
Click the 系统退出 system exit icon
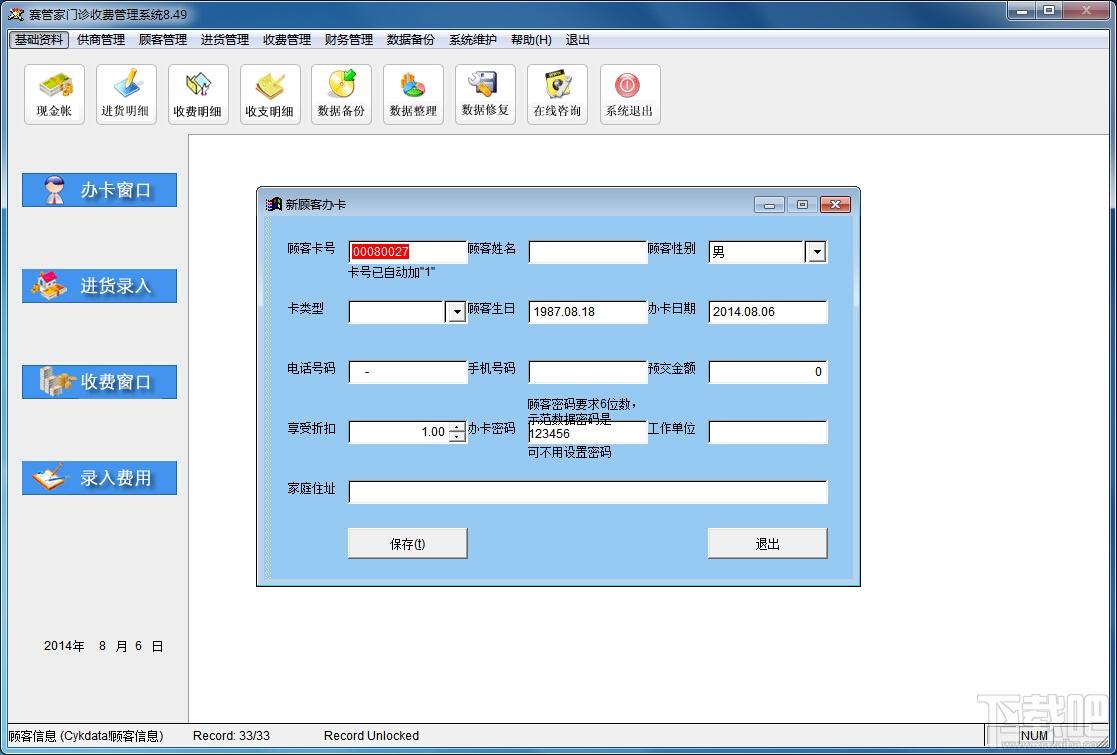(x=630, y=94)
